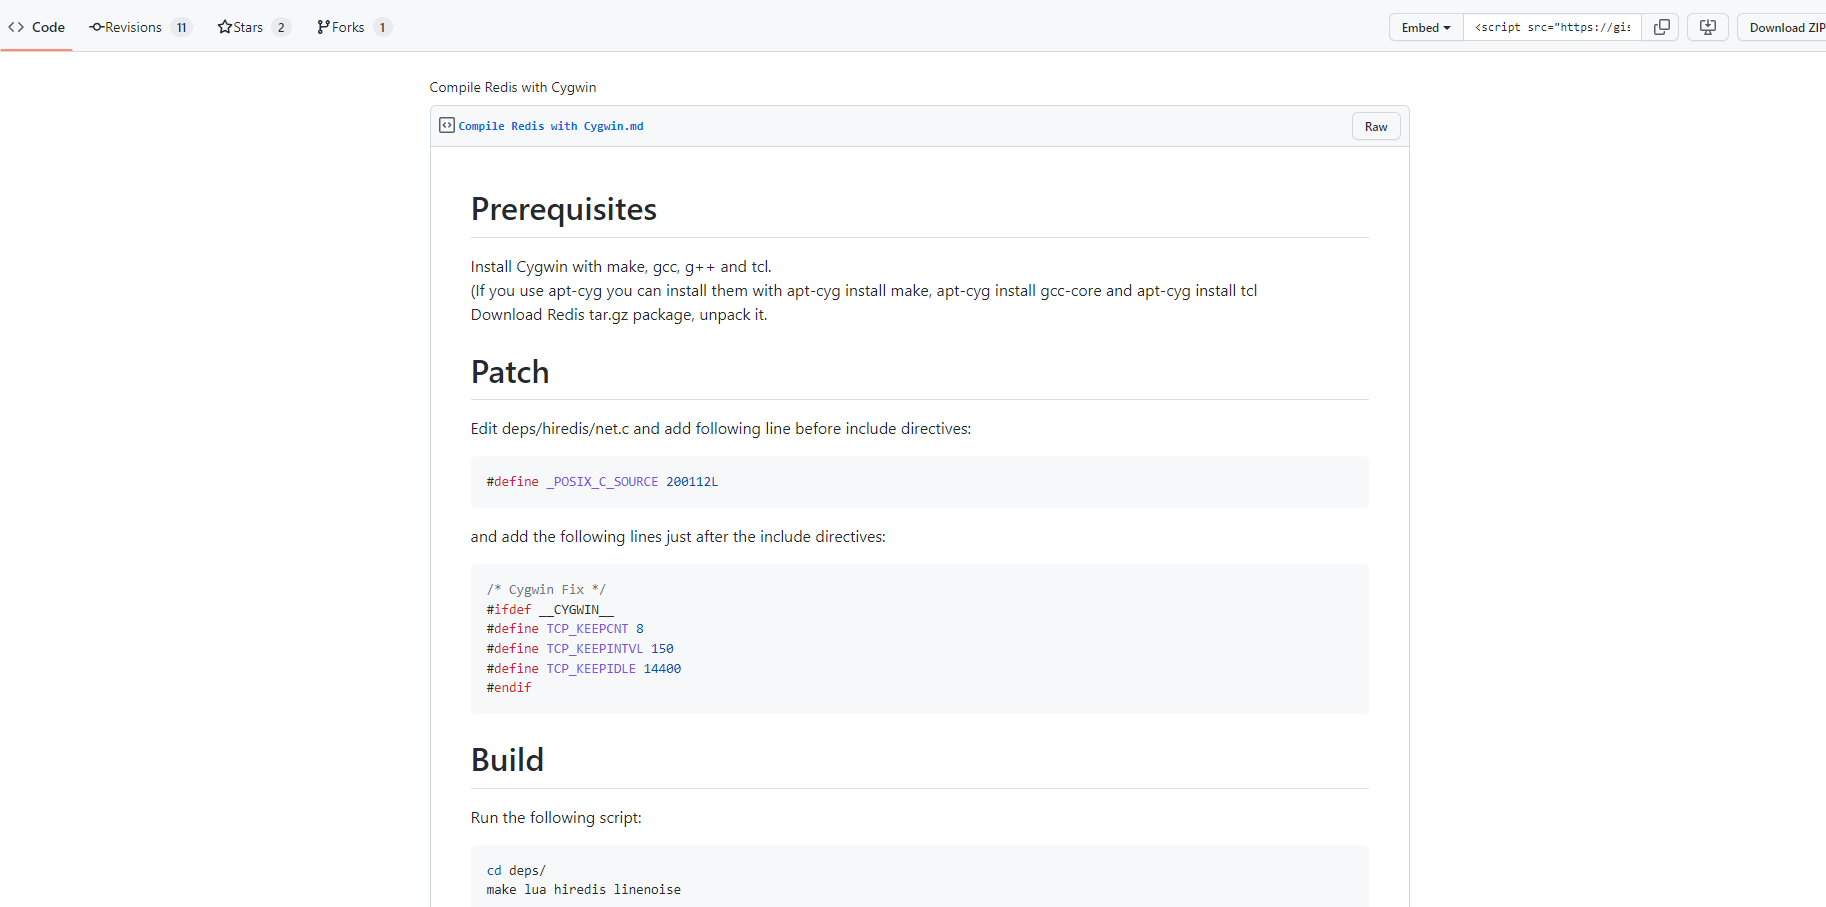Screen dimensions: 1826x907
Task: Click the '#endif' code line
Action: point(509,688)
